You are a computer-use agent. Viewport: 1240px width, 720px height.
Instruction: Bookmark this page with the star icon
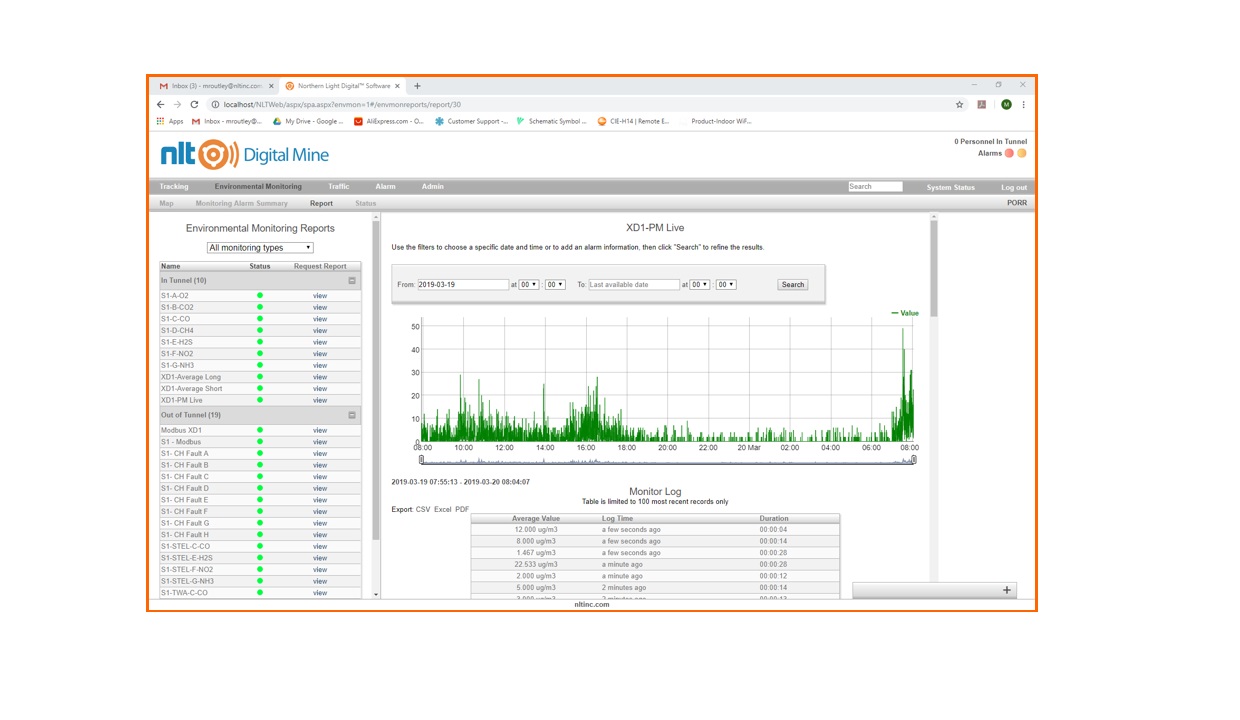(959, 104)
